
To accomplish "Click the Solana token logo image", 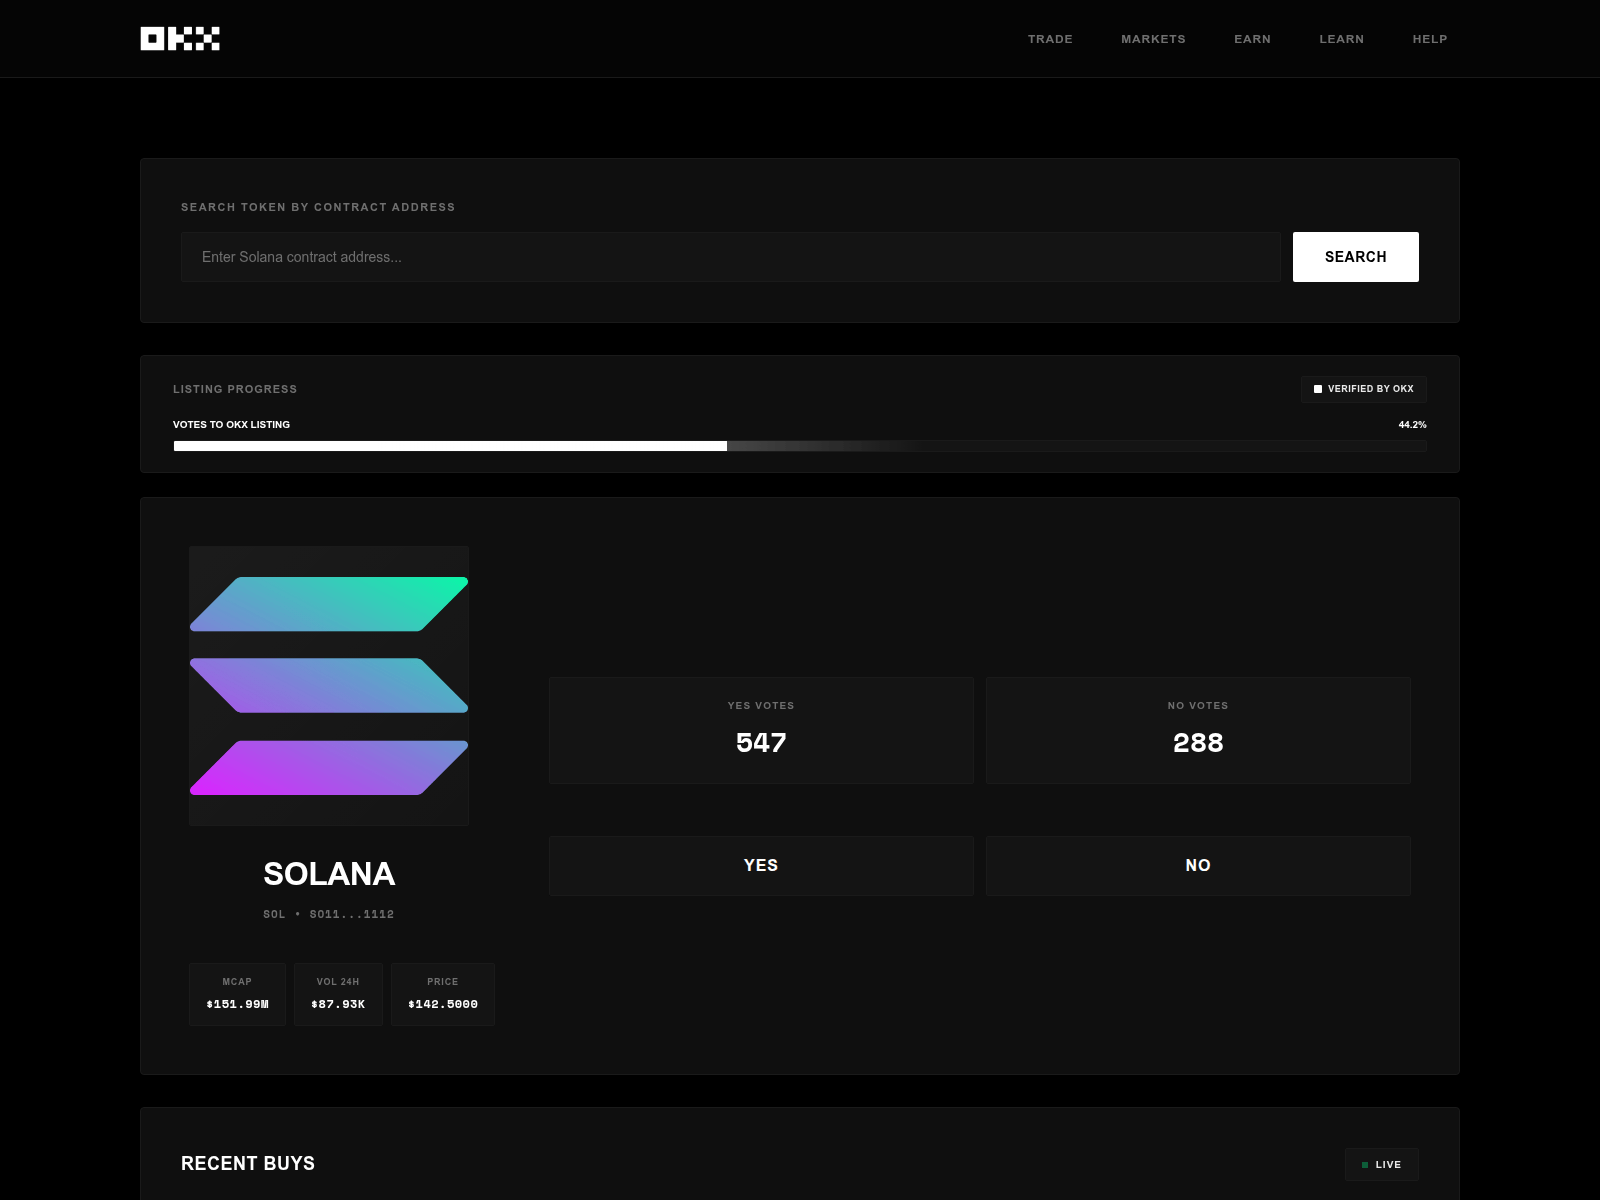I will click(x=328, y=685).
